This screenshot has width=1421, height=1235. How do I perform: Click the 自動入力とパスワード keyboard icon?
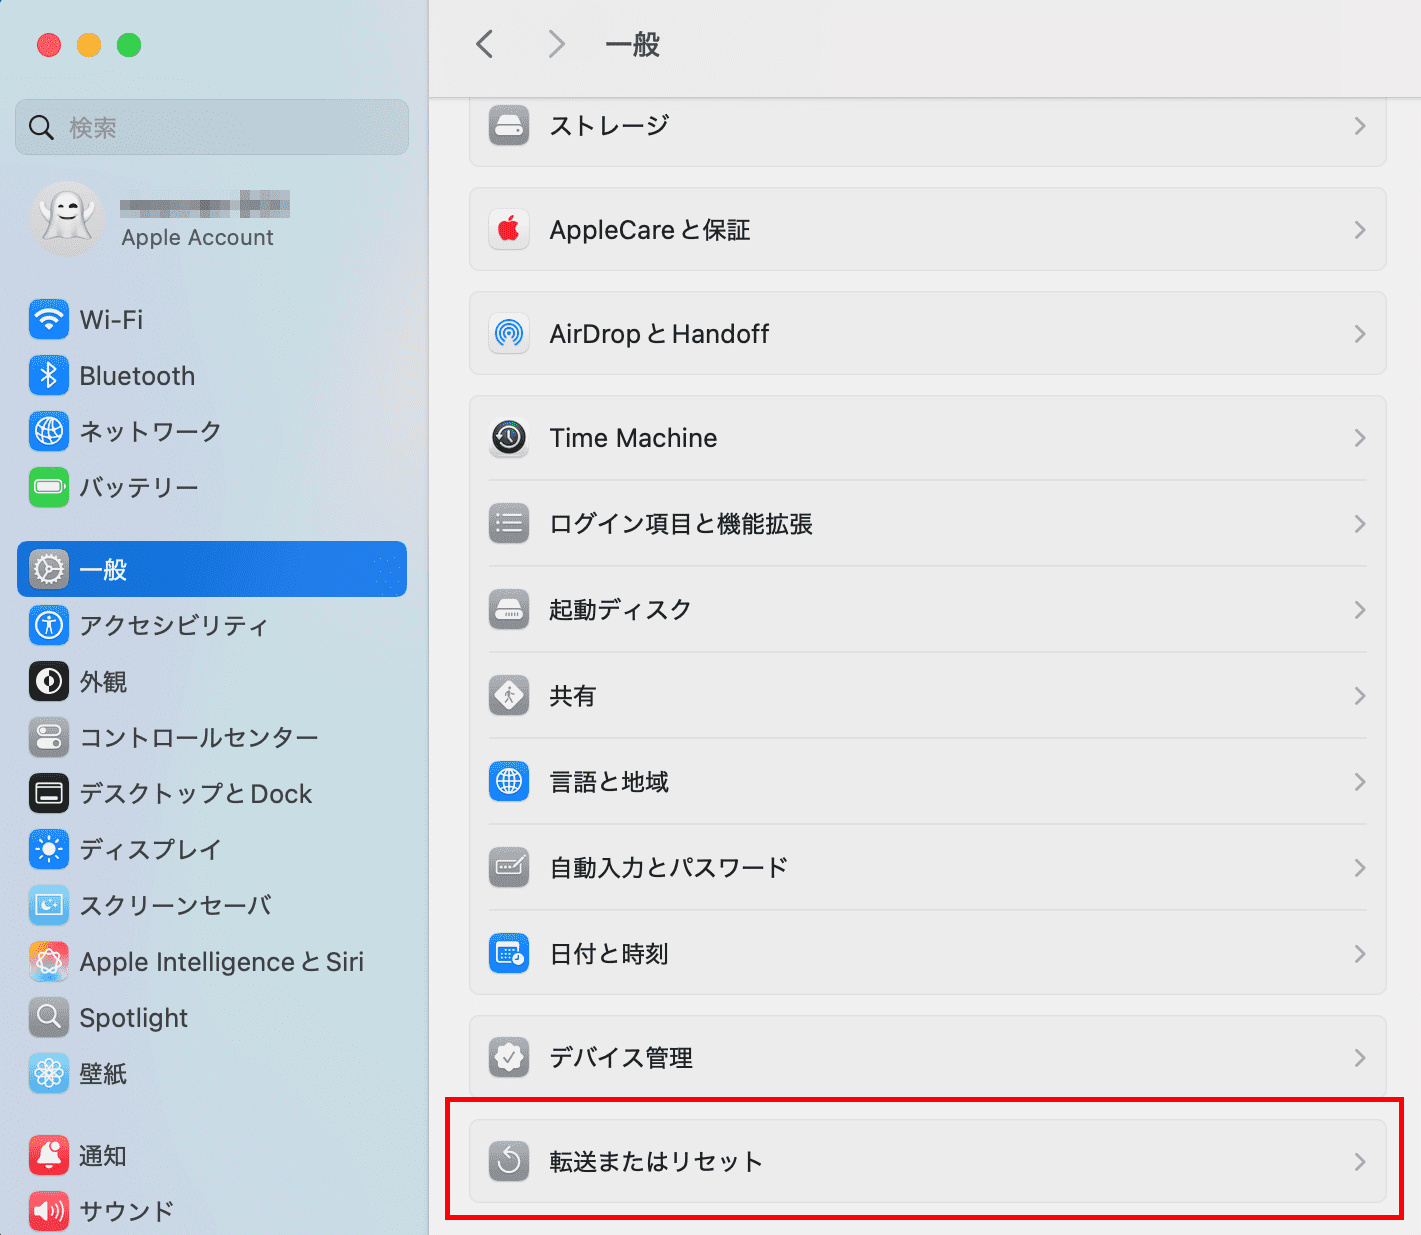point(509,868)
